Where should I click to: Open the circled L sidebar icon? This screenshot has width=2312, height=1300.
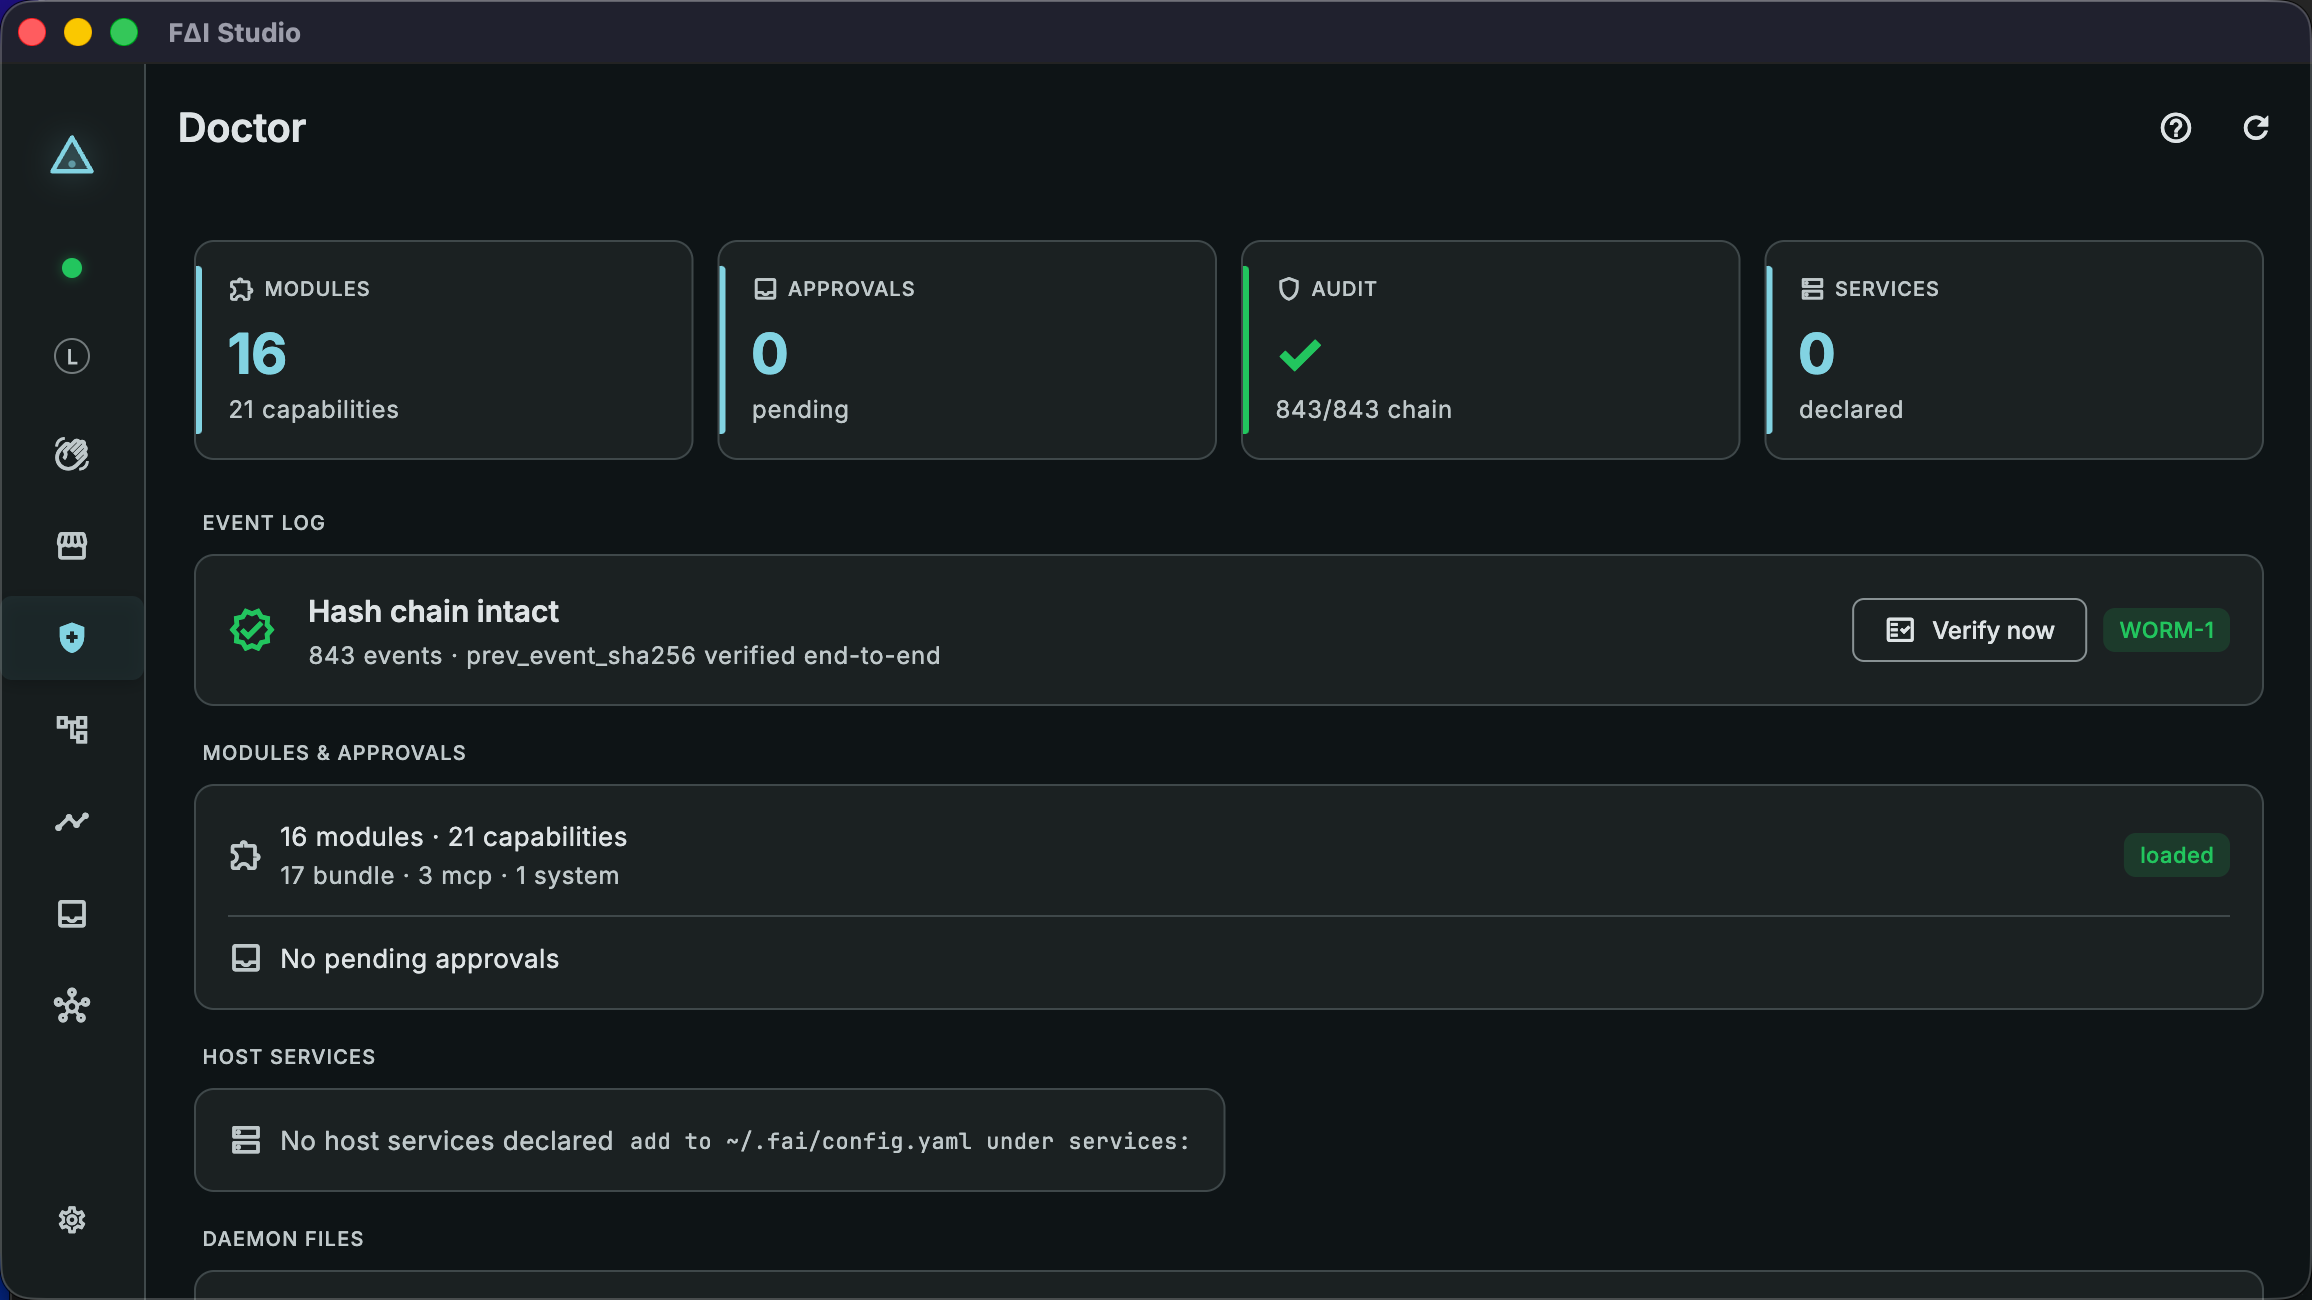pos(72,357)
